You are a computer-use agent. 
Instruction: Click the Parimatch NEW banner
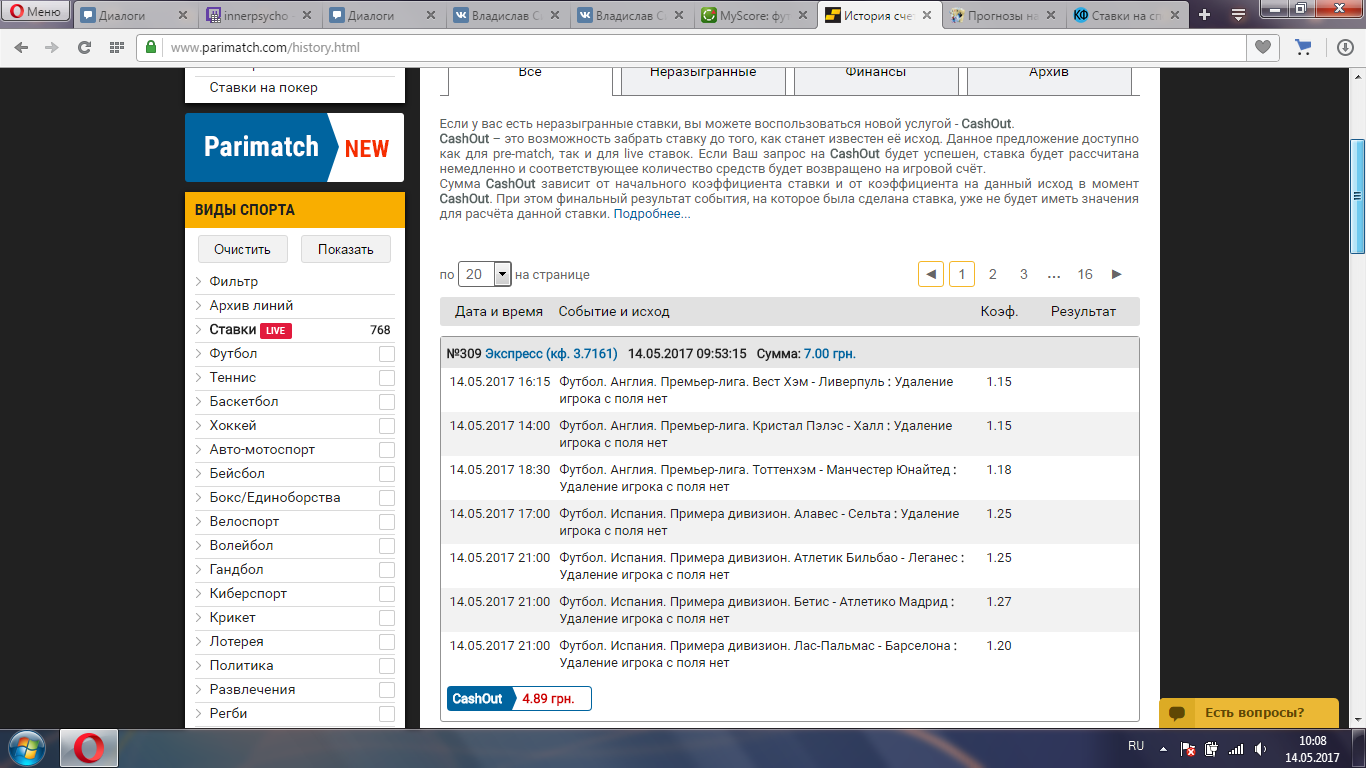pos(294,147)
